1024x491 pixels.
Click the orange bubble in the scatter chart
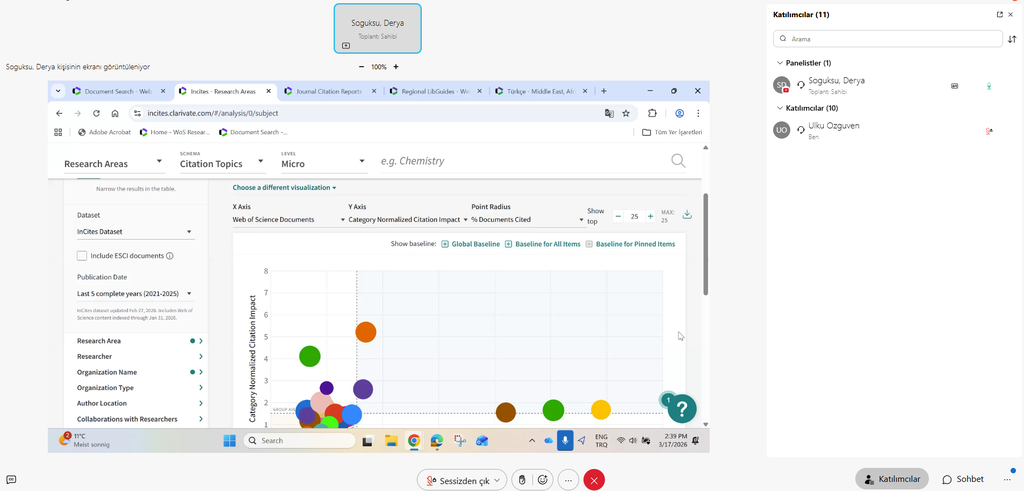365,332
